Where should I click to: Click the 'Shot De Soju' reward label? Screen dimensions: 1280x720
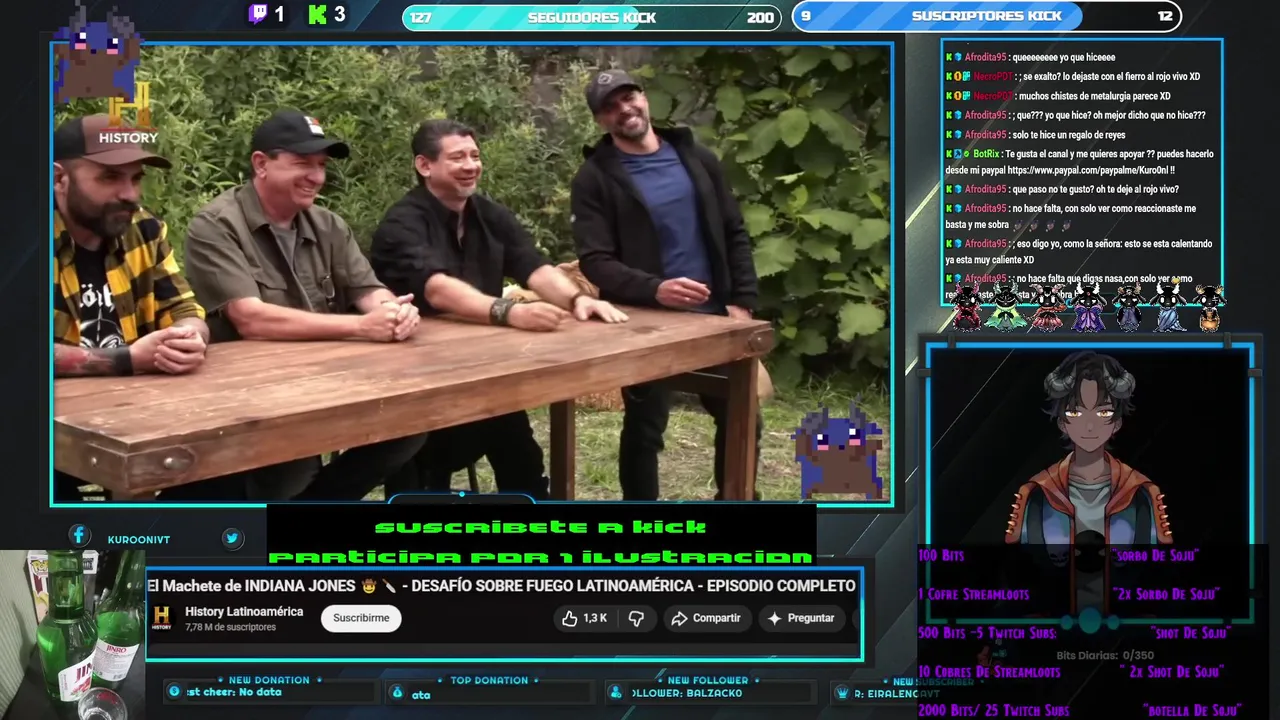point(1188,633)
